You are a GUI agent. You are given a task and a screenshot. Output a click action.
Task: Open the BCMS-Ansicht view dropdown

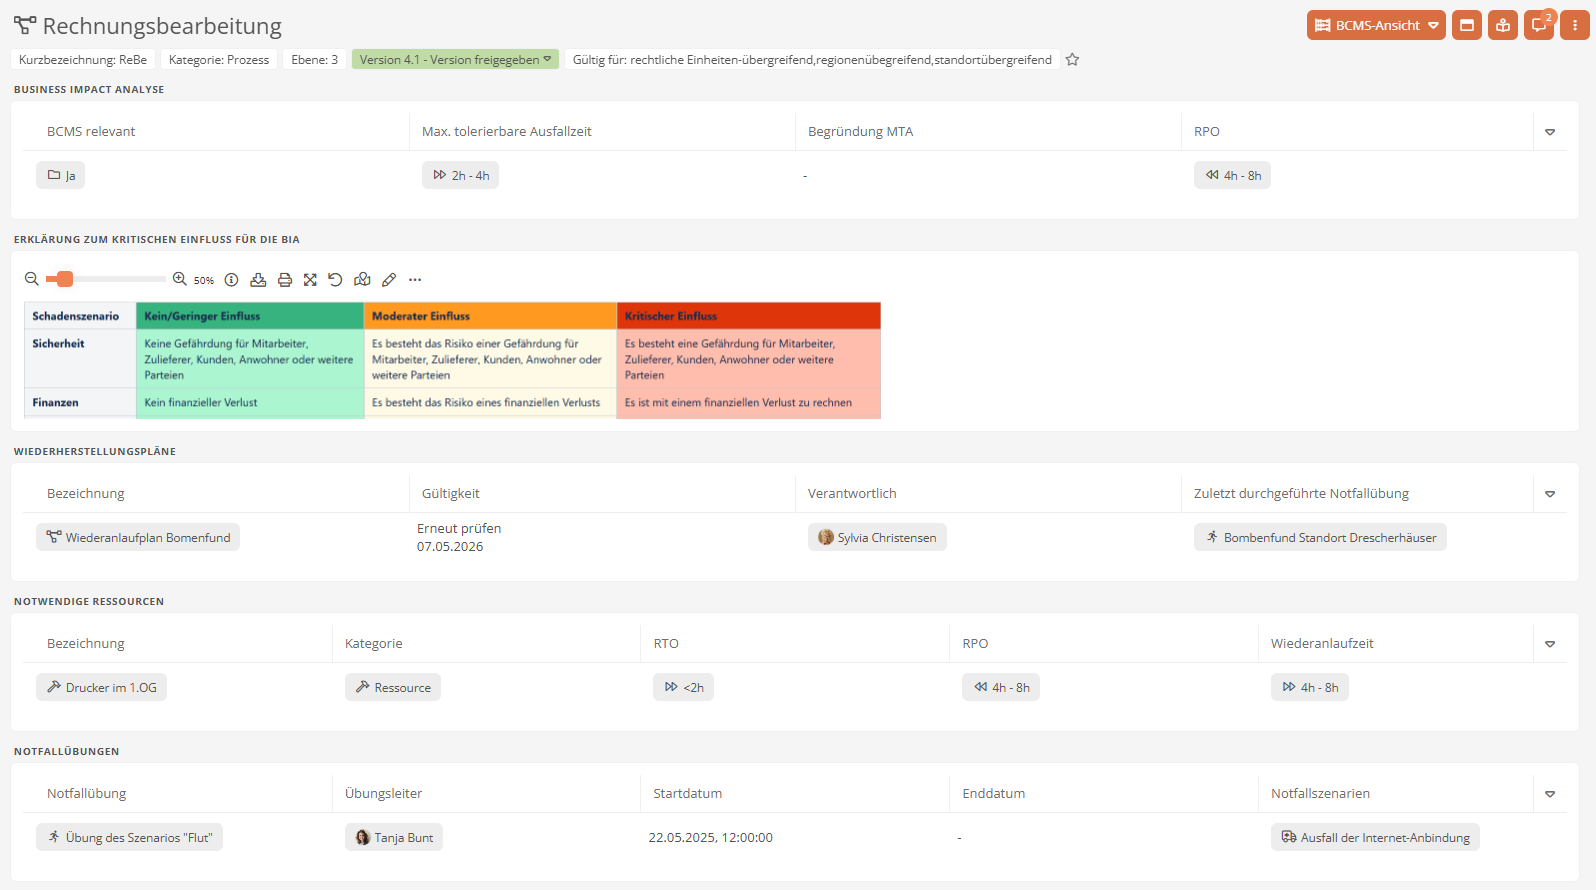[x=1376, y=25]
